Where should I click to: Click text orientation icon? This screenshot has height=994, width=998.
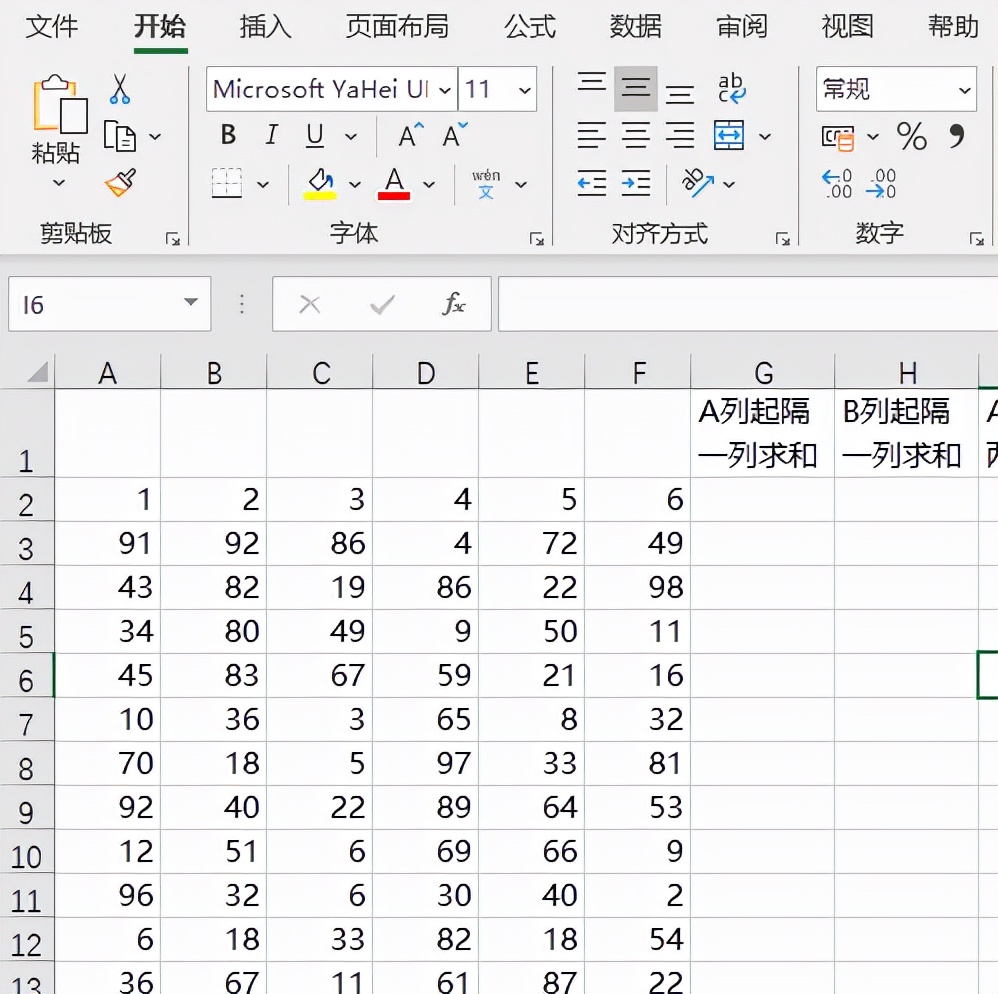click(x=697, y=183)
